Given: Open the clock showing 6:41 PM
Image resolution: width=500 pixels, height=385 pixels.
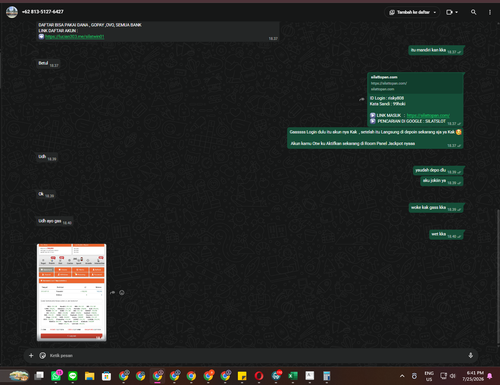Looking at the screenshot, I should coord(473,376).
